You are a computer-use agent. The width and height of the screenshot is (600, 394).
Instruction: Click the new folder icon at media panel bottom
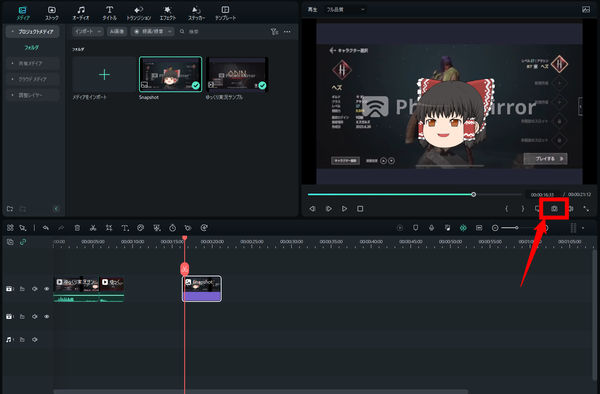pos(10,209)
